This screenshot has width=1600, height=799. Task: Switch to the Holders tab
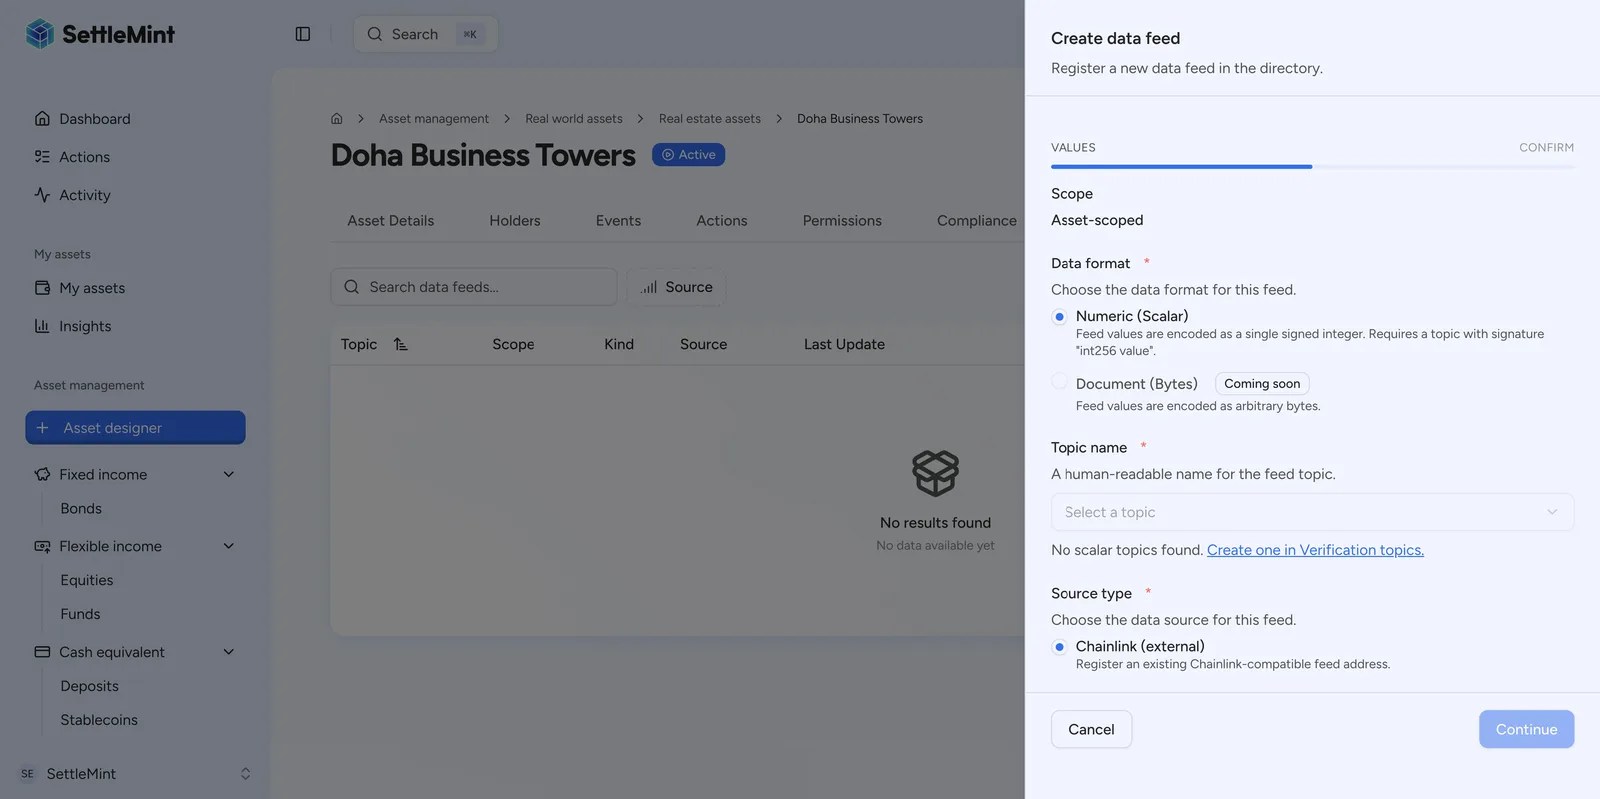515,221
